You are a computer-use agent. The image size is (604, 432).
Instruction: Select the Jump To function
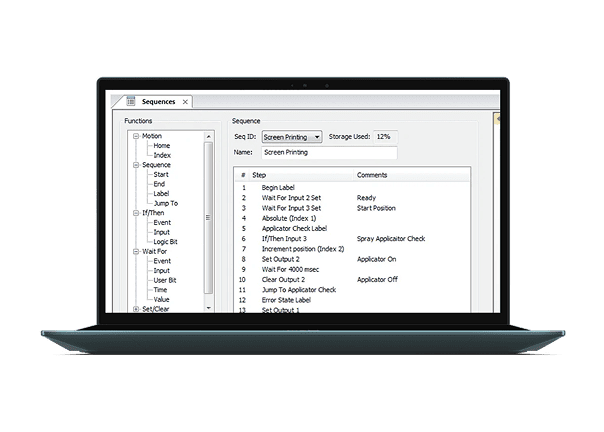(166, 203)
